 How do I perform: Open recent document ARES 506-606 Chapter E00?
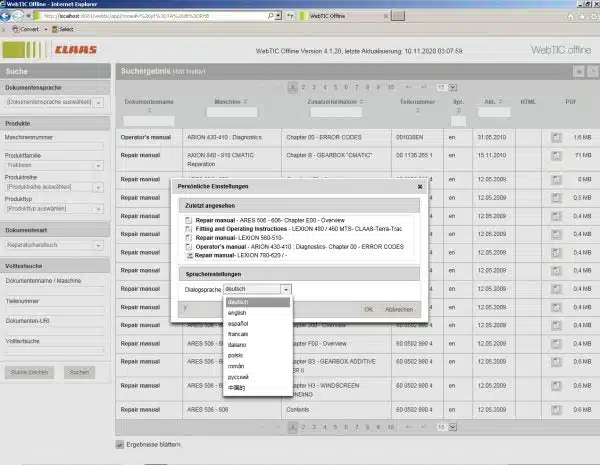270,220
